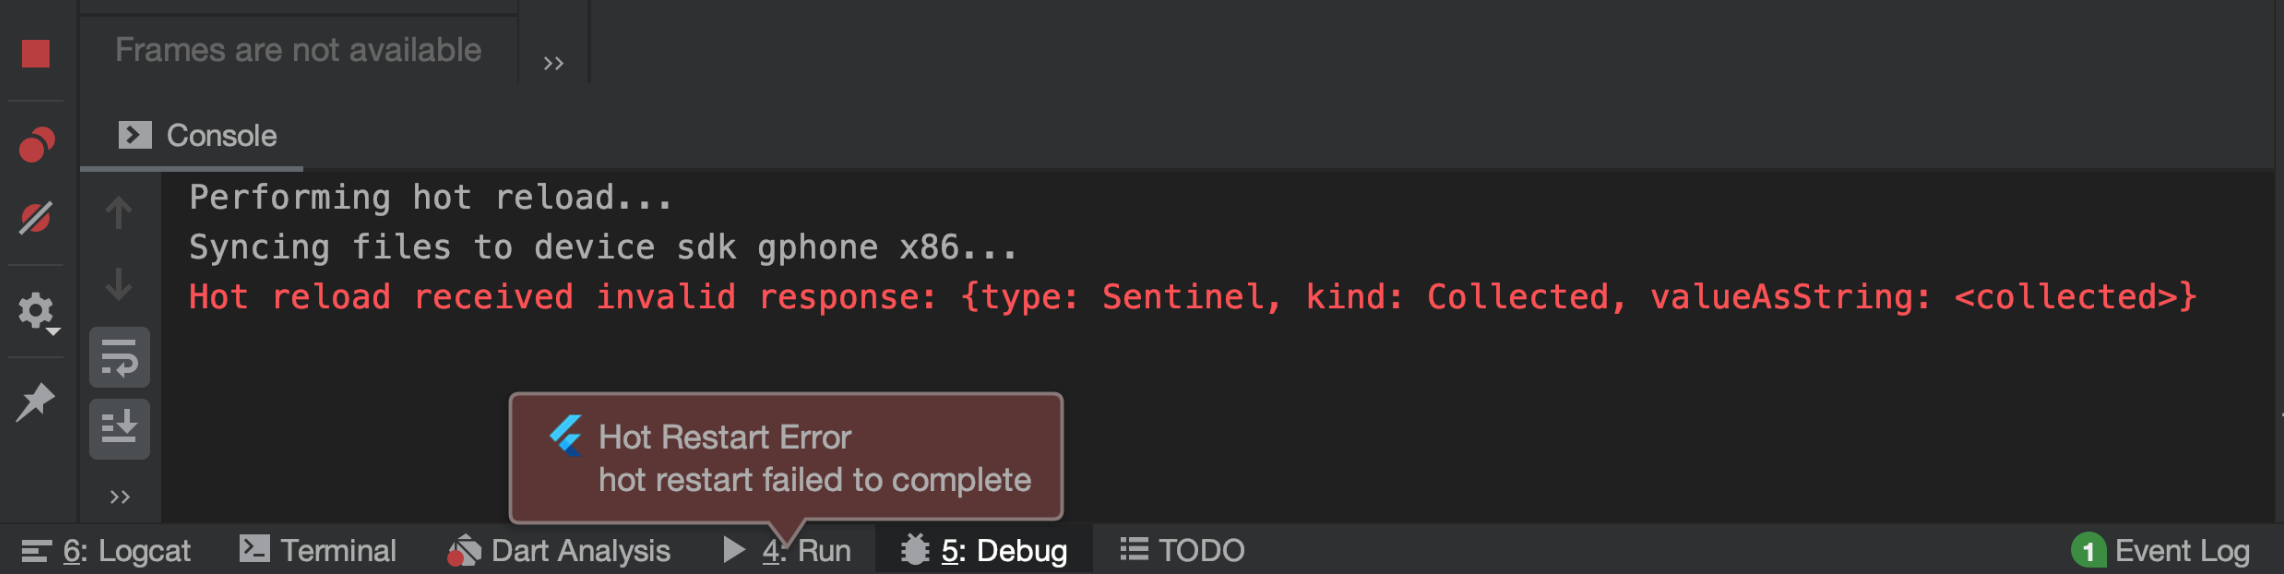Open the Logcat tool window

click(x=106, y=550)
